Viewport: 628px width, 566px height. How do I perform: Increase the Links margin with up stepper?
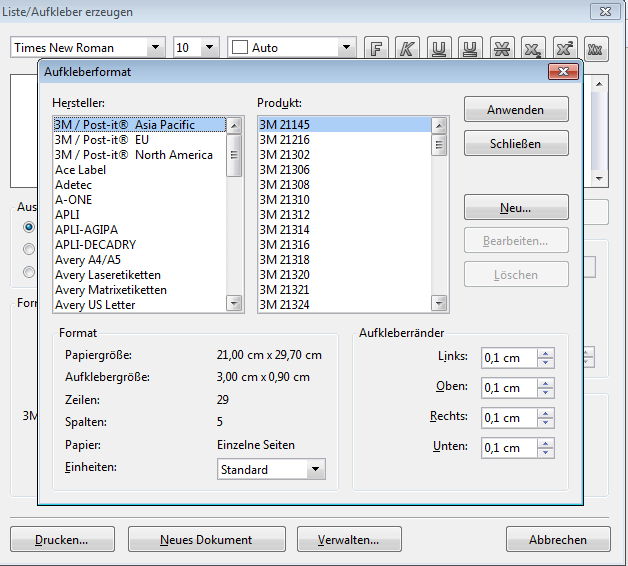point(545,353)
